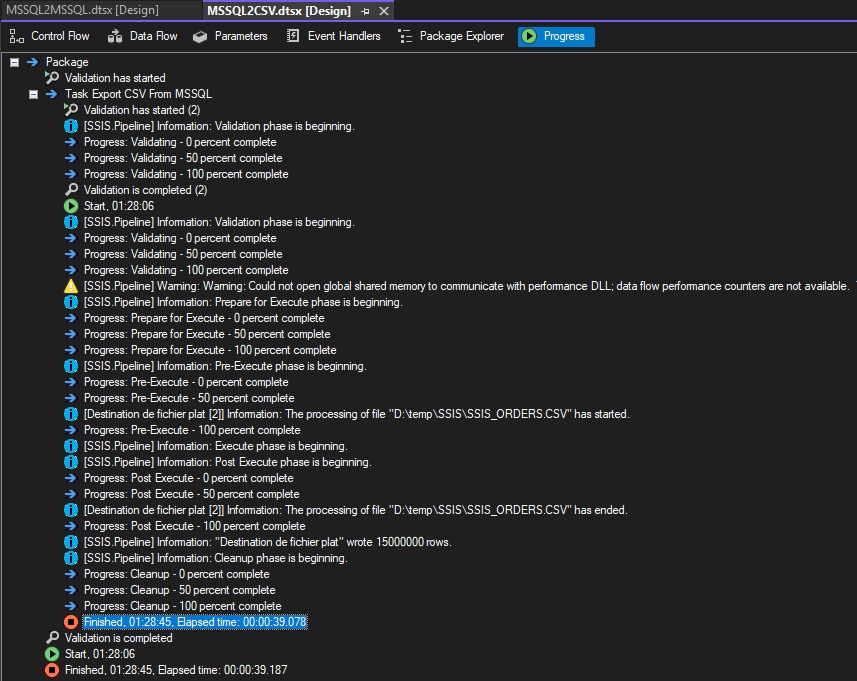Click the yellow warning triangle icon
857x681 pixels.
coord(71,286)
